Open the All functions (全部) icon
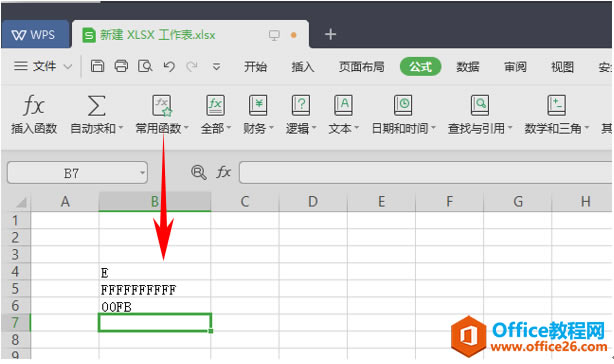614x364 pixels. click(x=215, y=105)
